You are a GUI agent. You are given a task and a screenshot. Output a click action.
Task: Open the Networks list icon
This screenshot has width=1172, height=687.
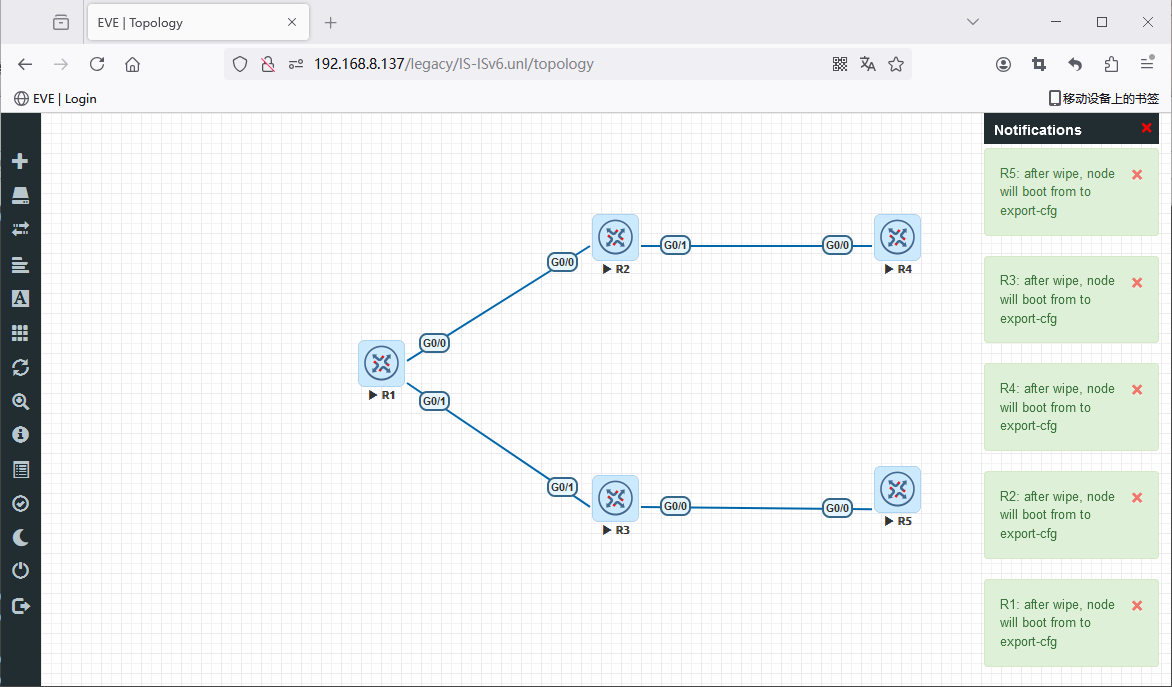tap(20, 229)
